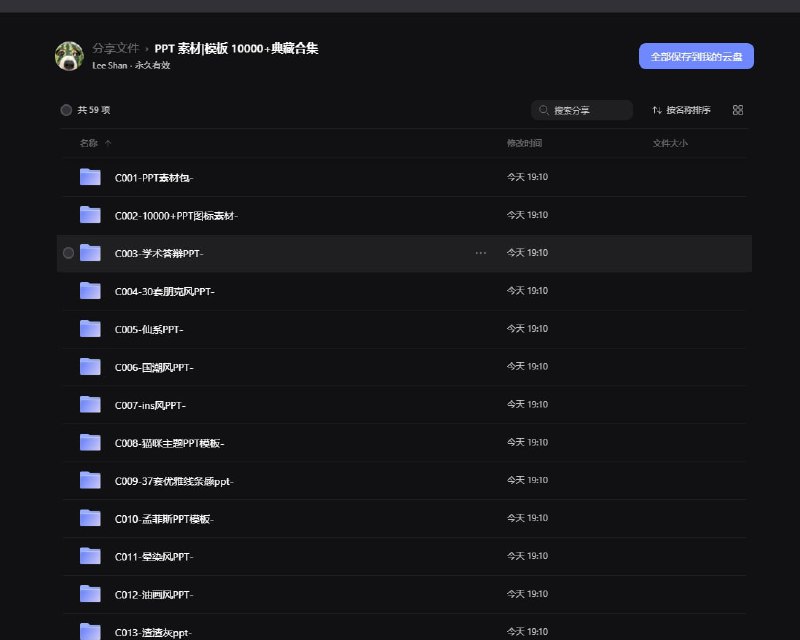Select the C003-学术答辩PPT row checkbox

tap(68, 252)
